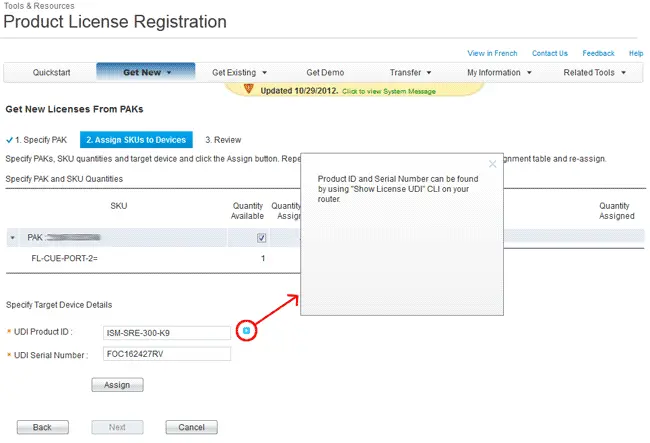Collapse the PAK row expander arrow
The width and height of the screenshot is (650, 443).
pos(12,238)
